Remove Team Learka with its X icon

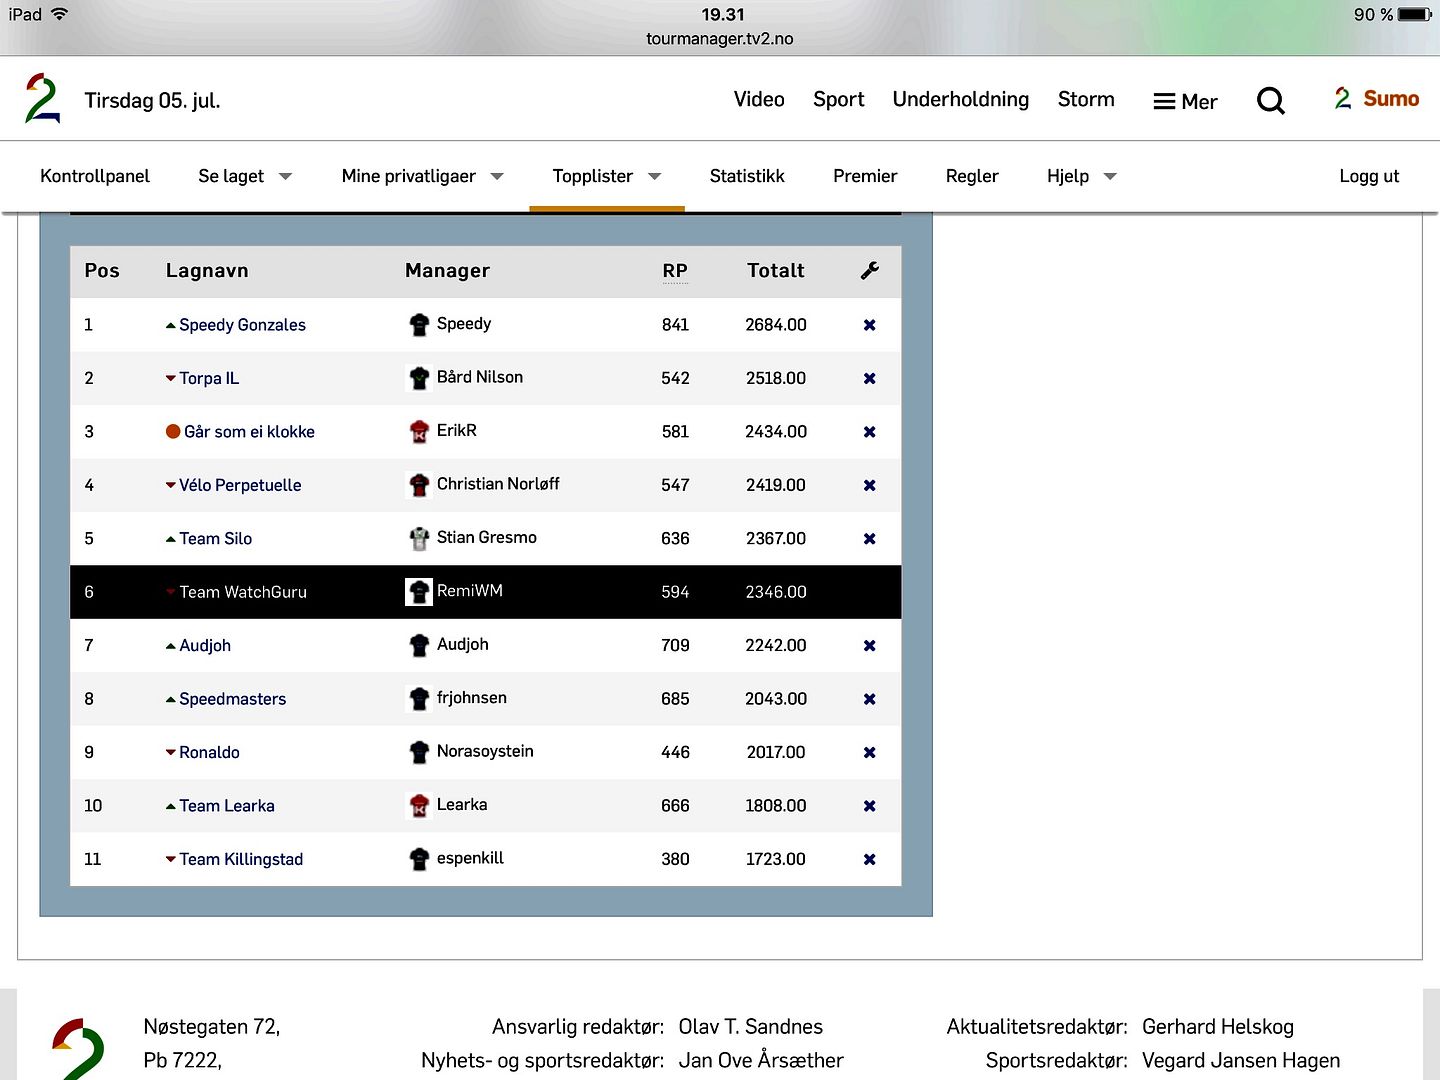[x=870, y=806]
